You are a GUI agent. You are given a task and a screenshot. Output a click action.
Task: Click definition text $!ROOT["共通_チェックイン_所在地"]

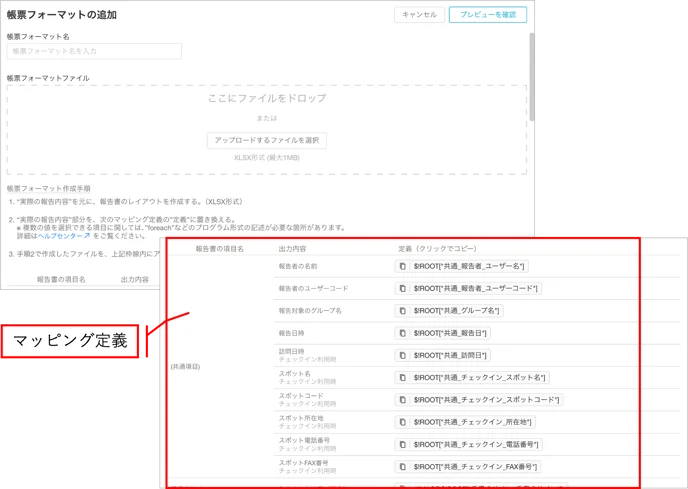coord(472,422)
